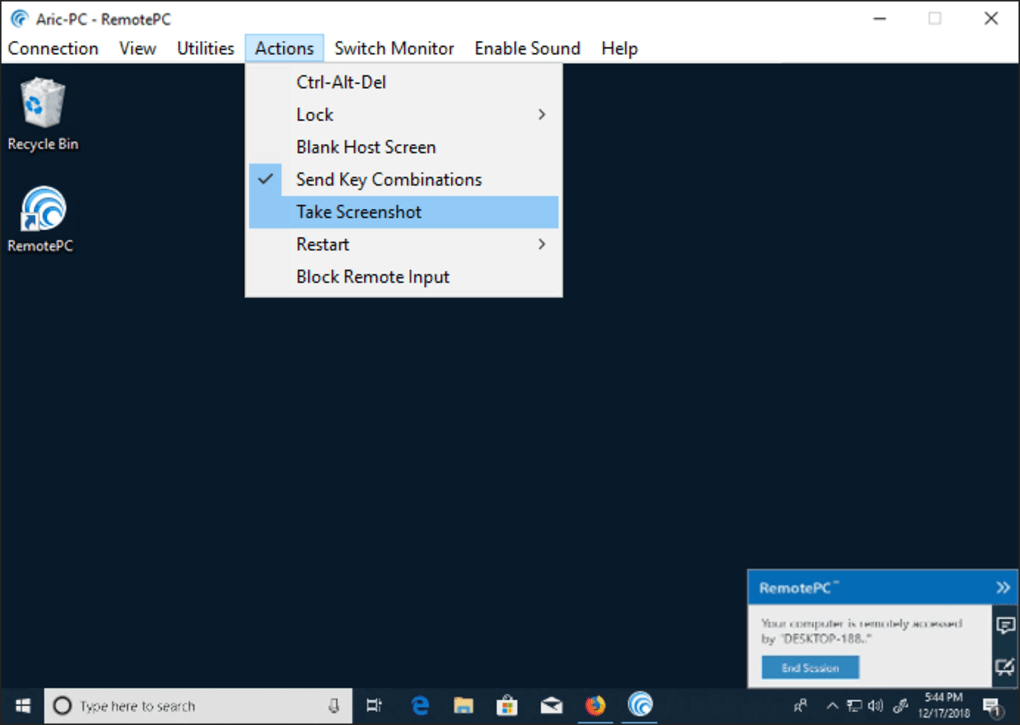
Task: Enable Blank Host Screen
Action: (366, 146)
